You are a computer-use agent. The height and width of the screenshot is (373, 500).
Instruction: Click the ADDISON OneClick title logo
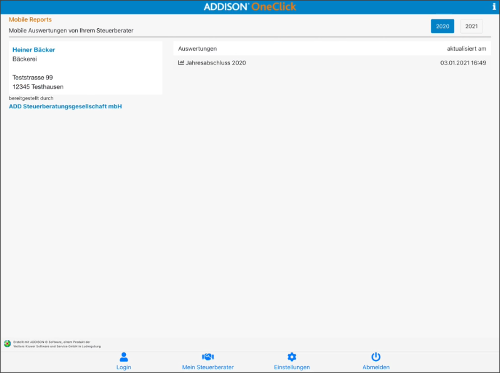pos(250,7)
